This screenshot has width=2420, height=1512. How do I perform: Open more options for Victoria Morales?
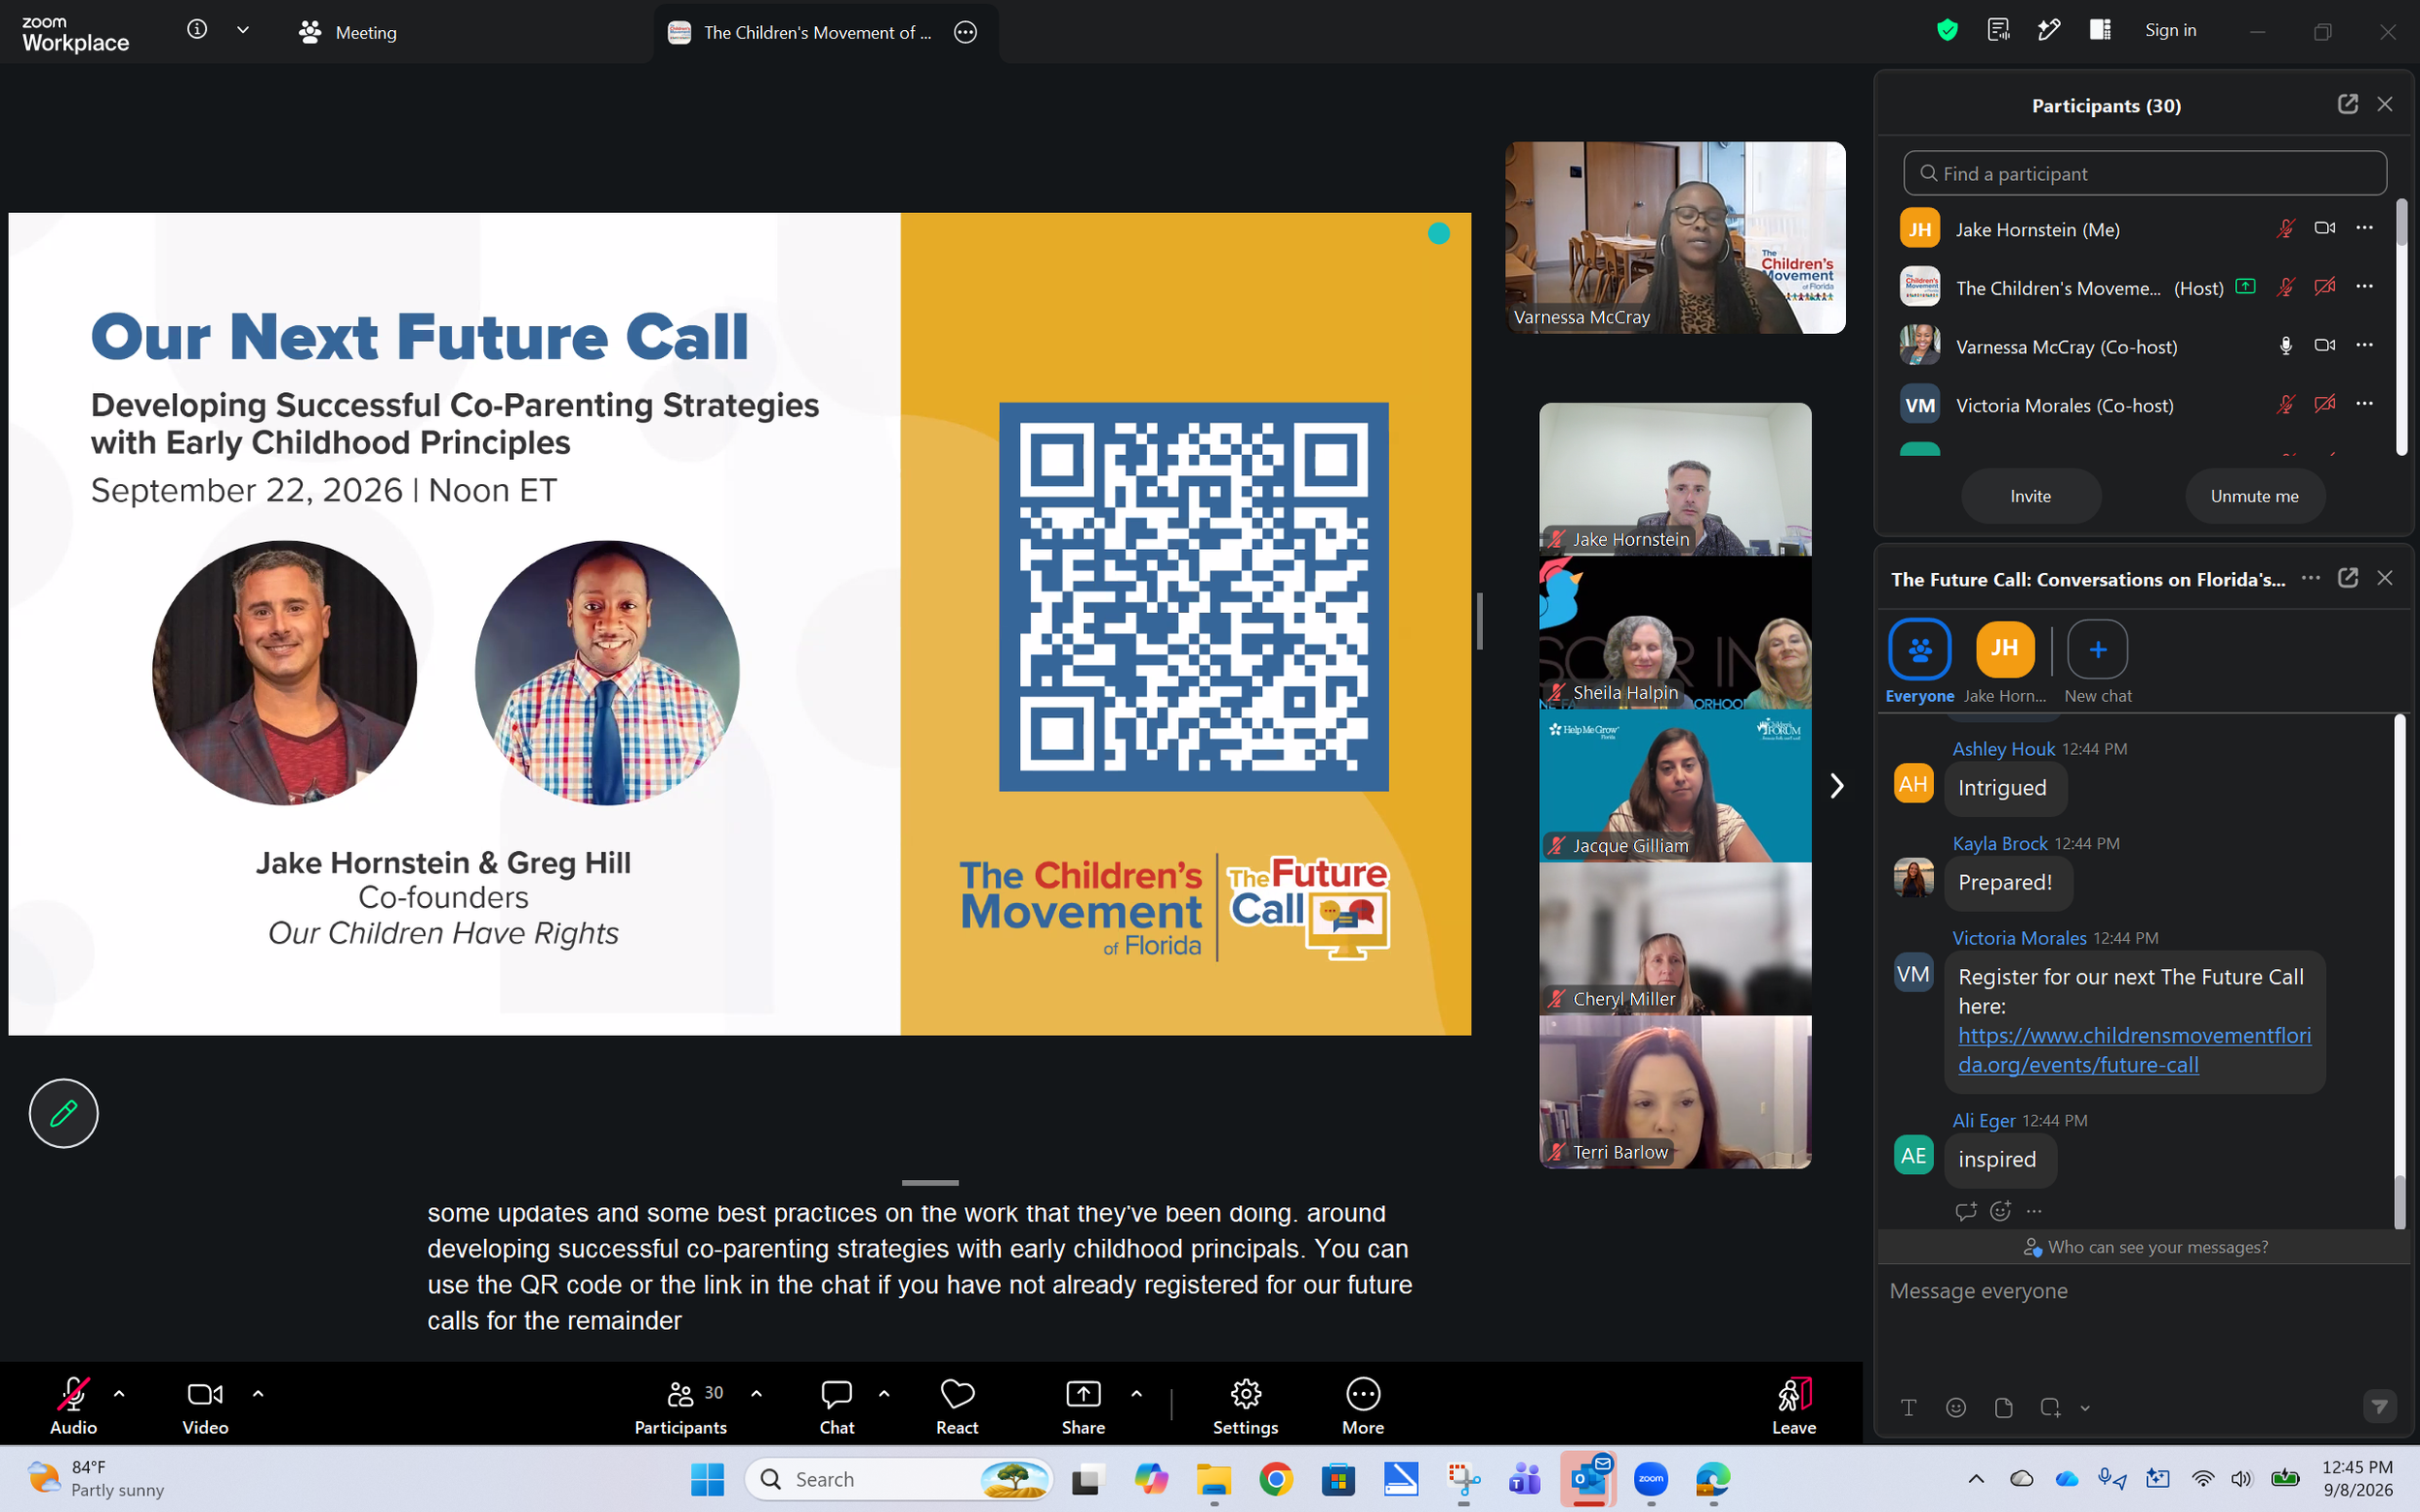(2364, 403)
